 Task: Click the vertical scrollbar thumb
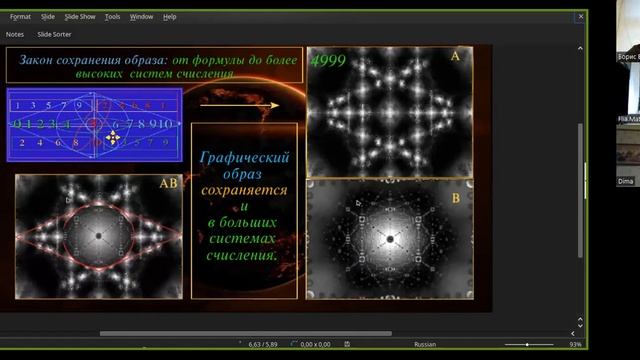[x=580, y=190]
